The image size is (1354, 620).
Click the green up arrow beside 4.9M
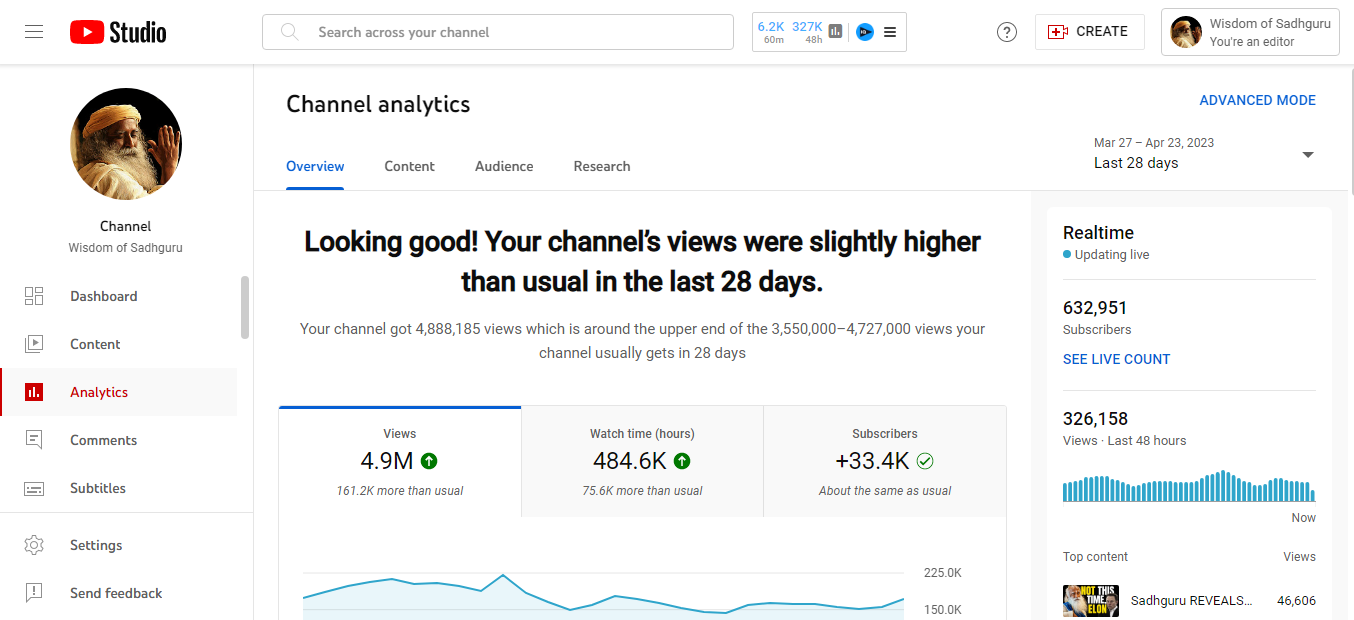pyautogui.click(x=429, y=461)
